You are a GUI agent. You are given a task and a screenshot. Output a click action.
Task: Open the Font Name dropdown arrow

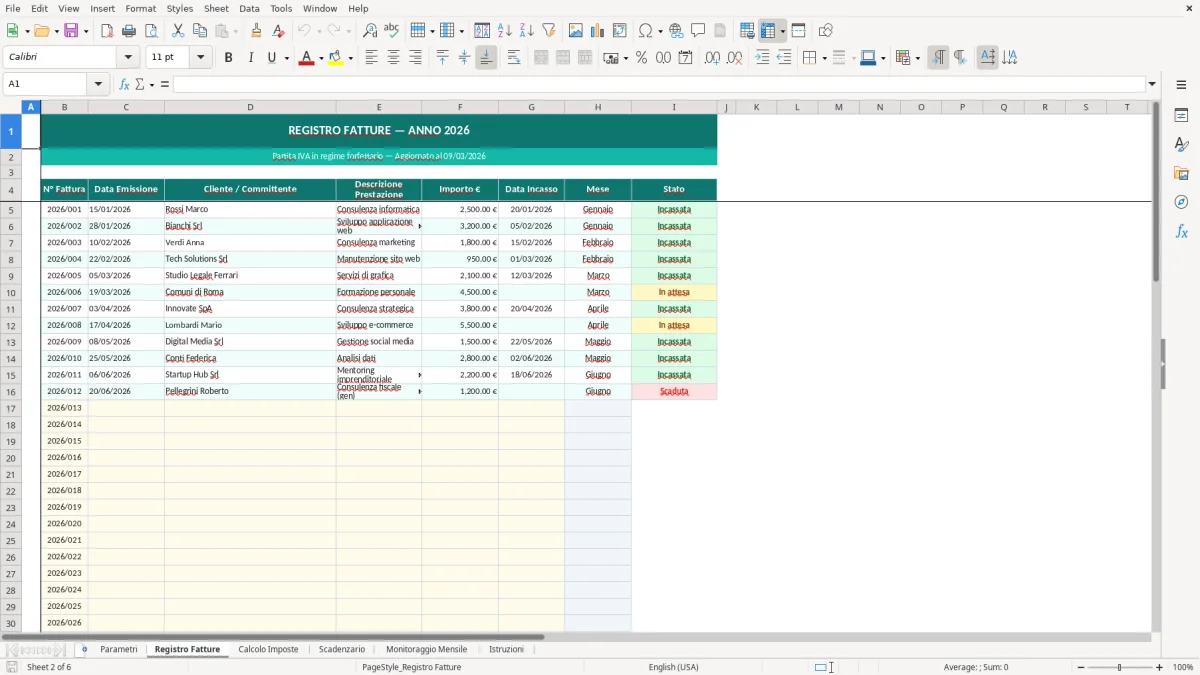(x=128, y=58)
